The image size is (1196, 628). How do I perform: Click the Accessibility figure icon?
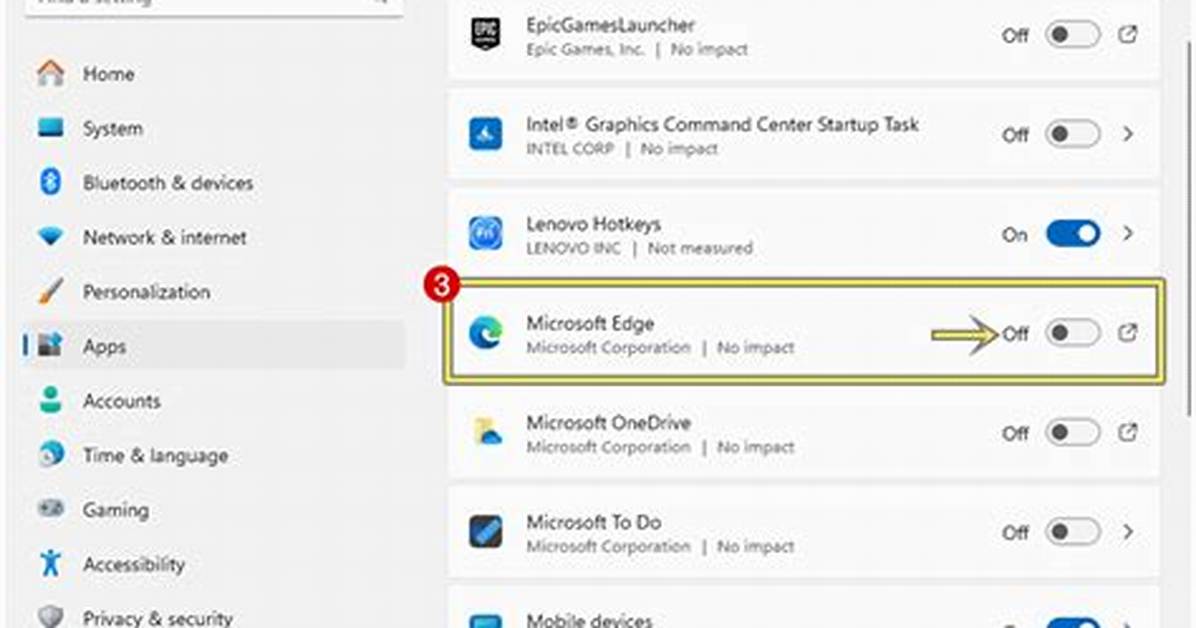pos(50,563)
